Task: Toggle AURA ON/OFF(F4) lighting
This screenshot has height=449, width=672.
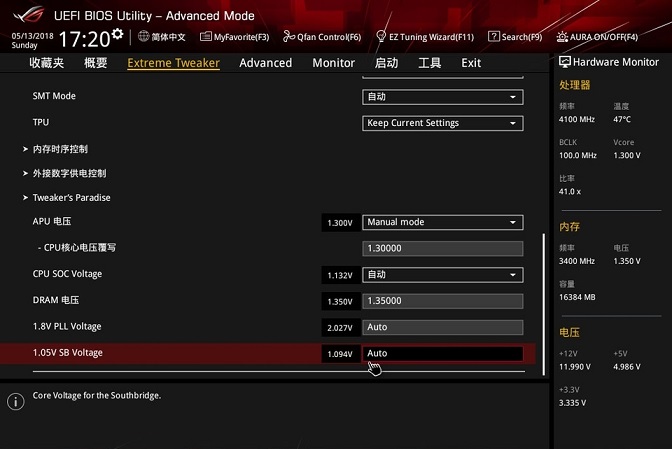Action: click(563, 37)
